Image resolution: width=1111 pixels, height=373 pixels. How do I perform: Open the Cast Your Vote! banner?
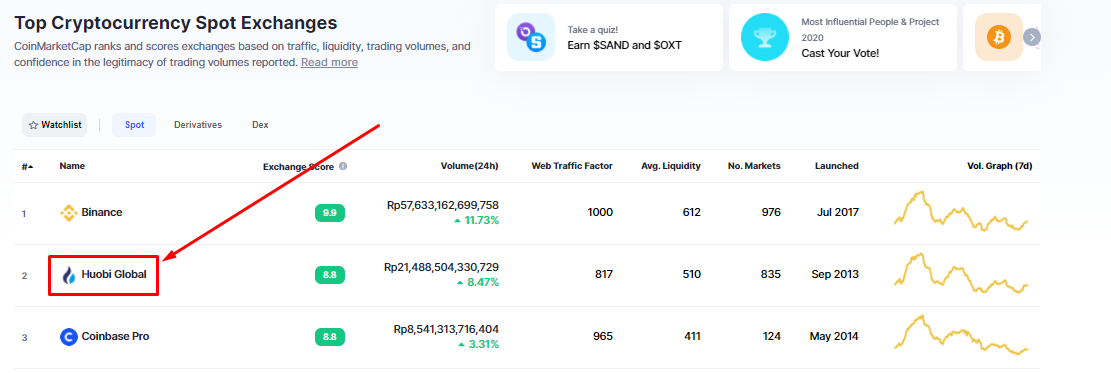click(x=842, y=38)
